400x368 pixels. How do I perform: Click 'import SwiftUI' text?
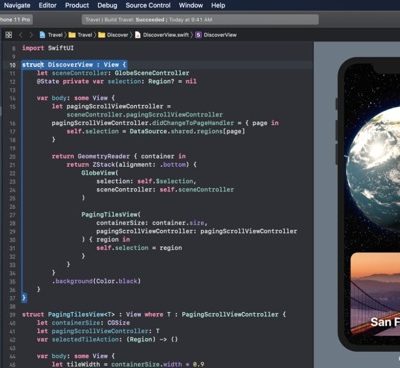point(48,48)
